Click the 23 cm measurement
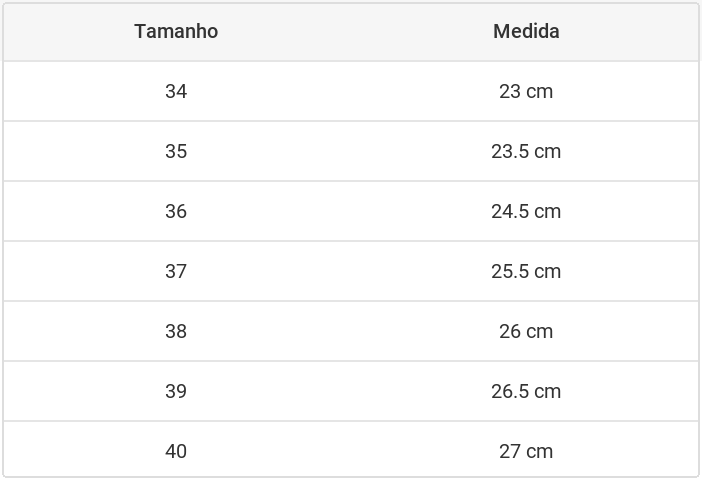 (526, 91)
